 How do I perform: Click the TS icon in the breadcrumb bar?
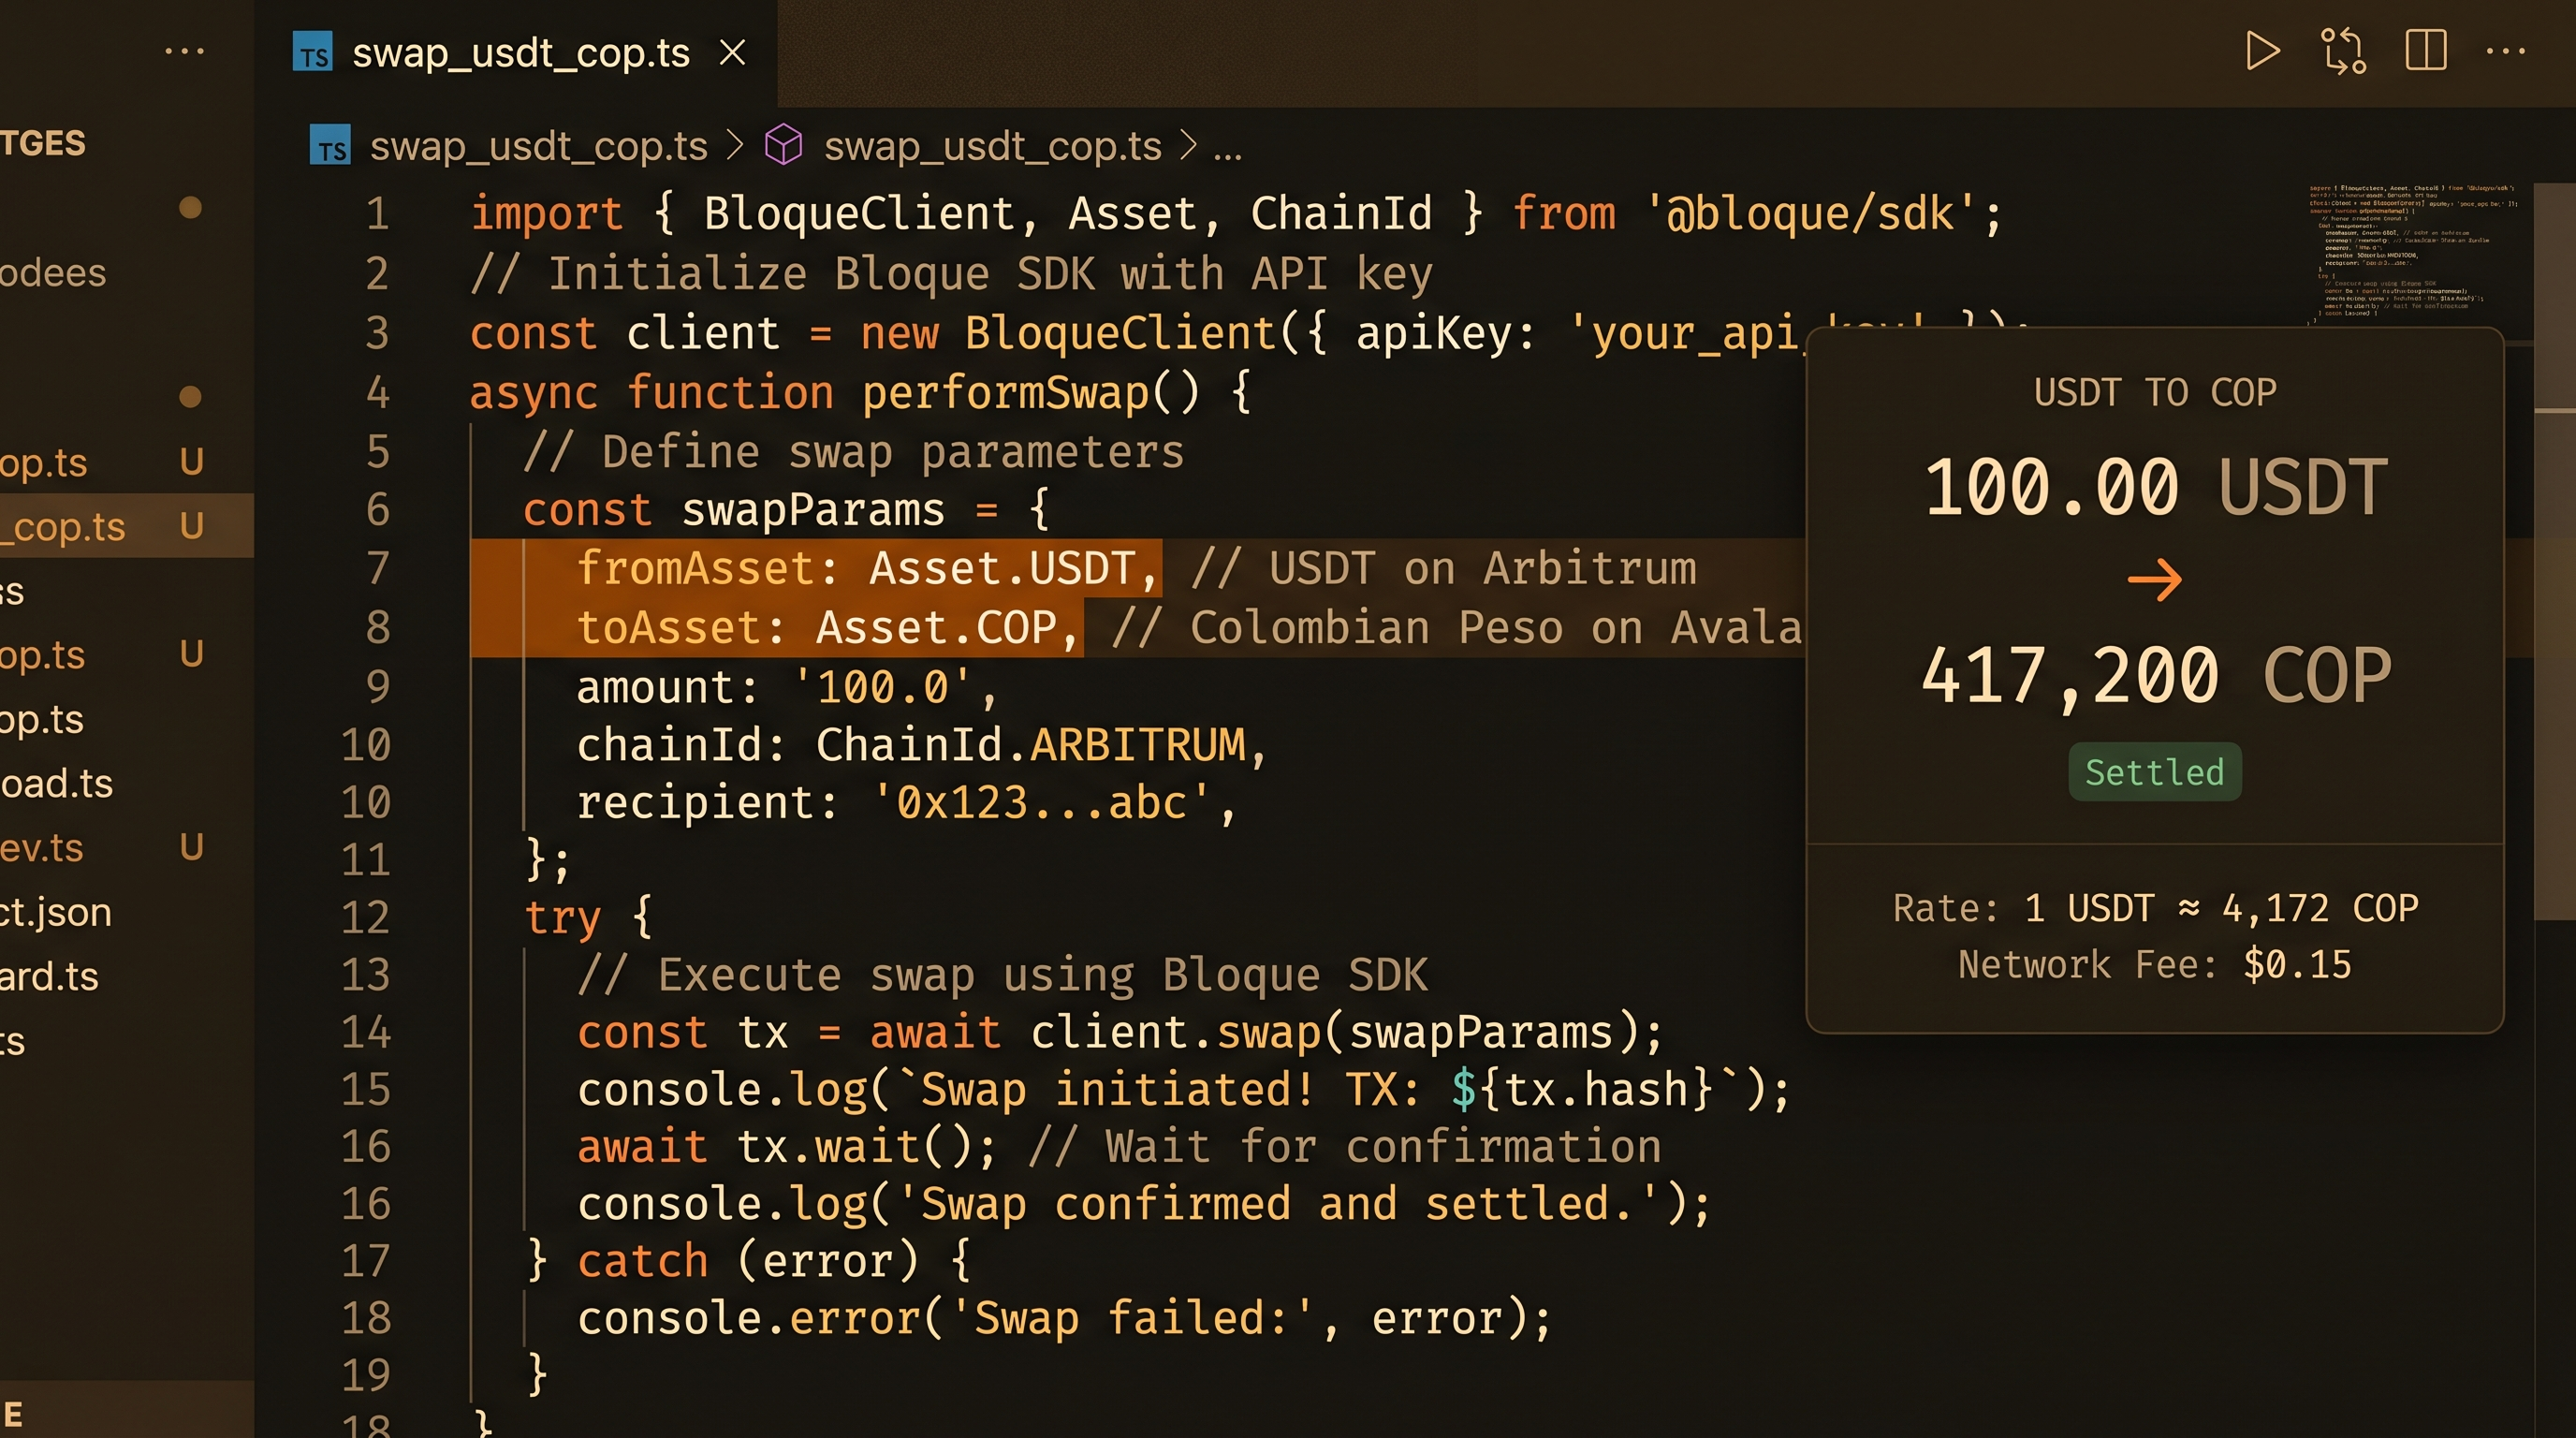[x=332, y=147]
